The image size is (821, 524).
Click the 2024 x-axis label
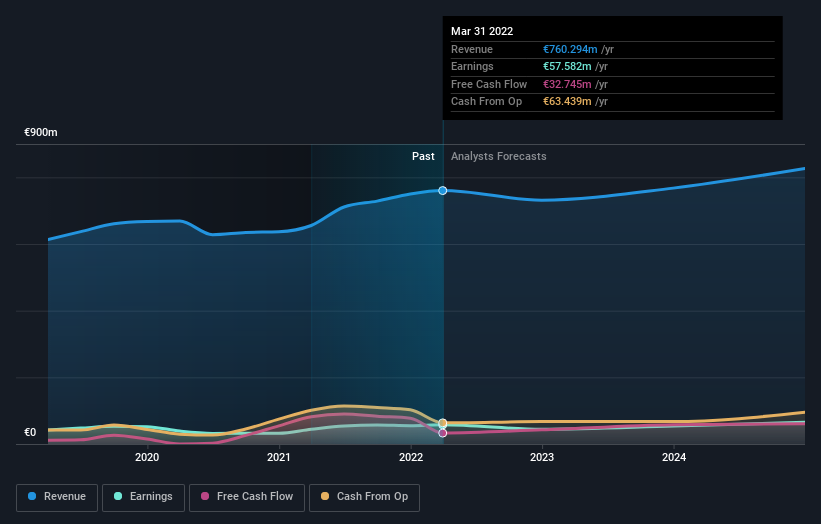pos(673,457)
